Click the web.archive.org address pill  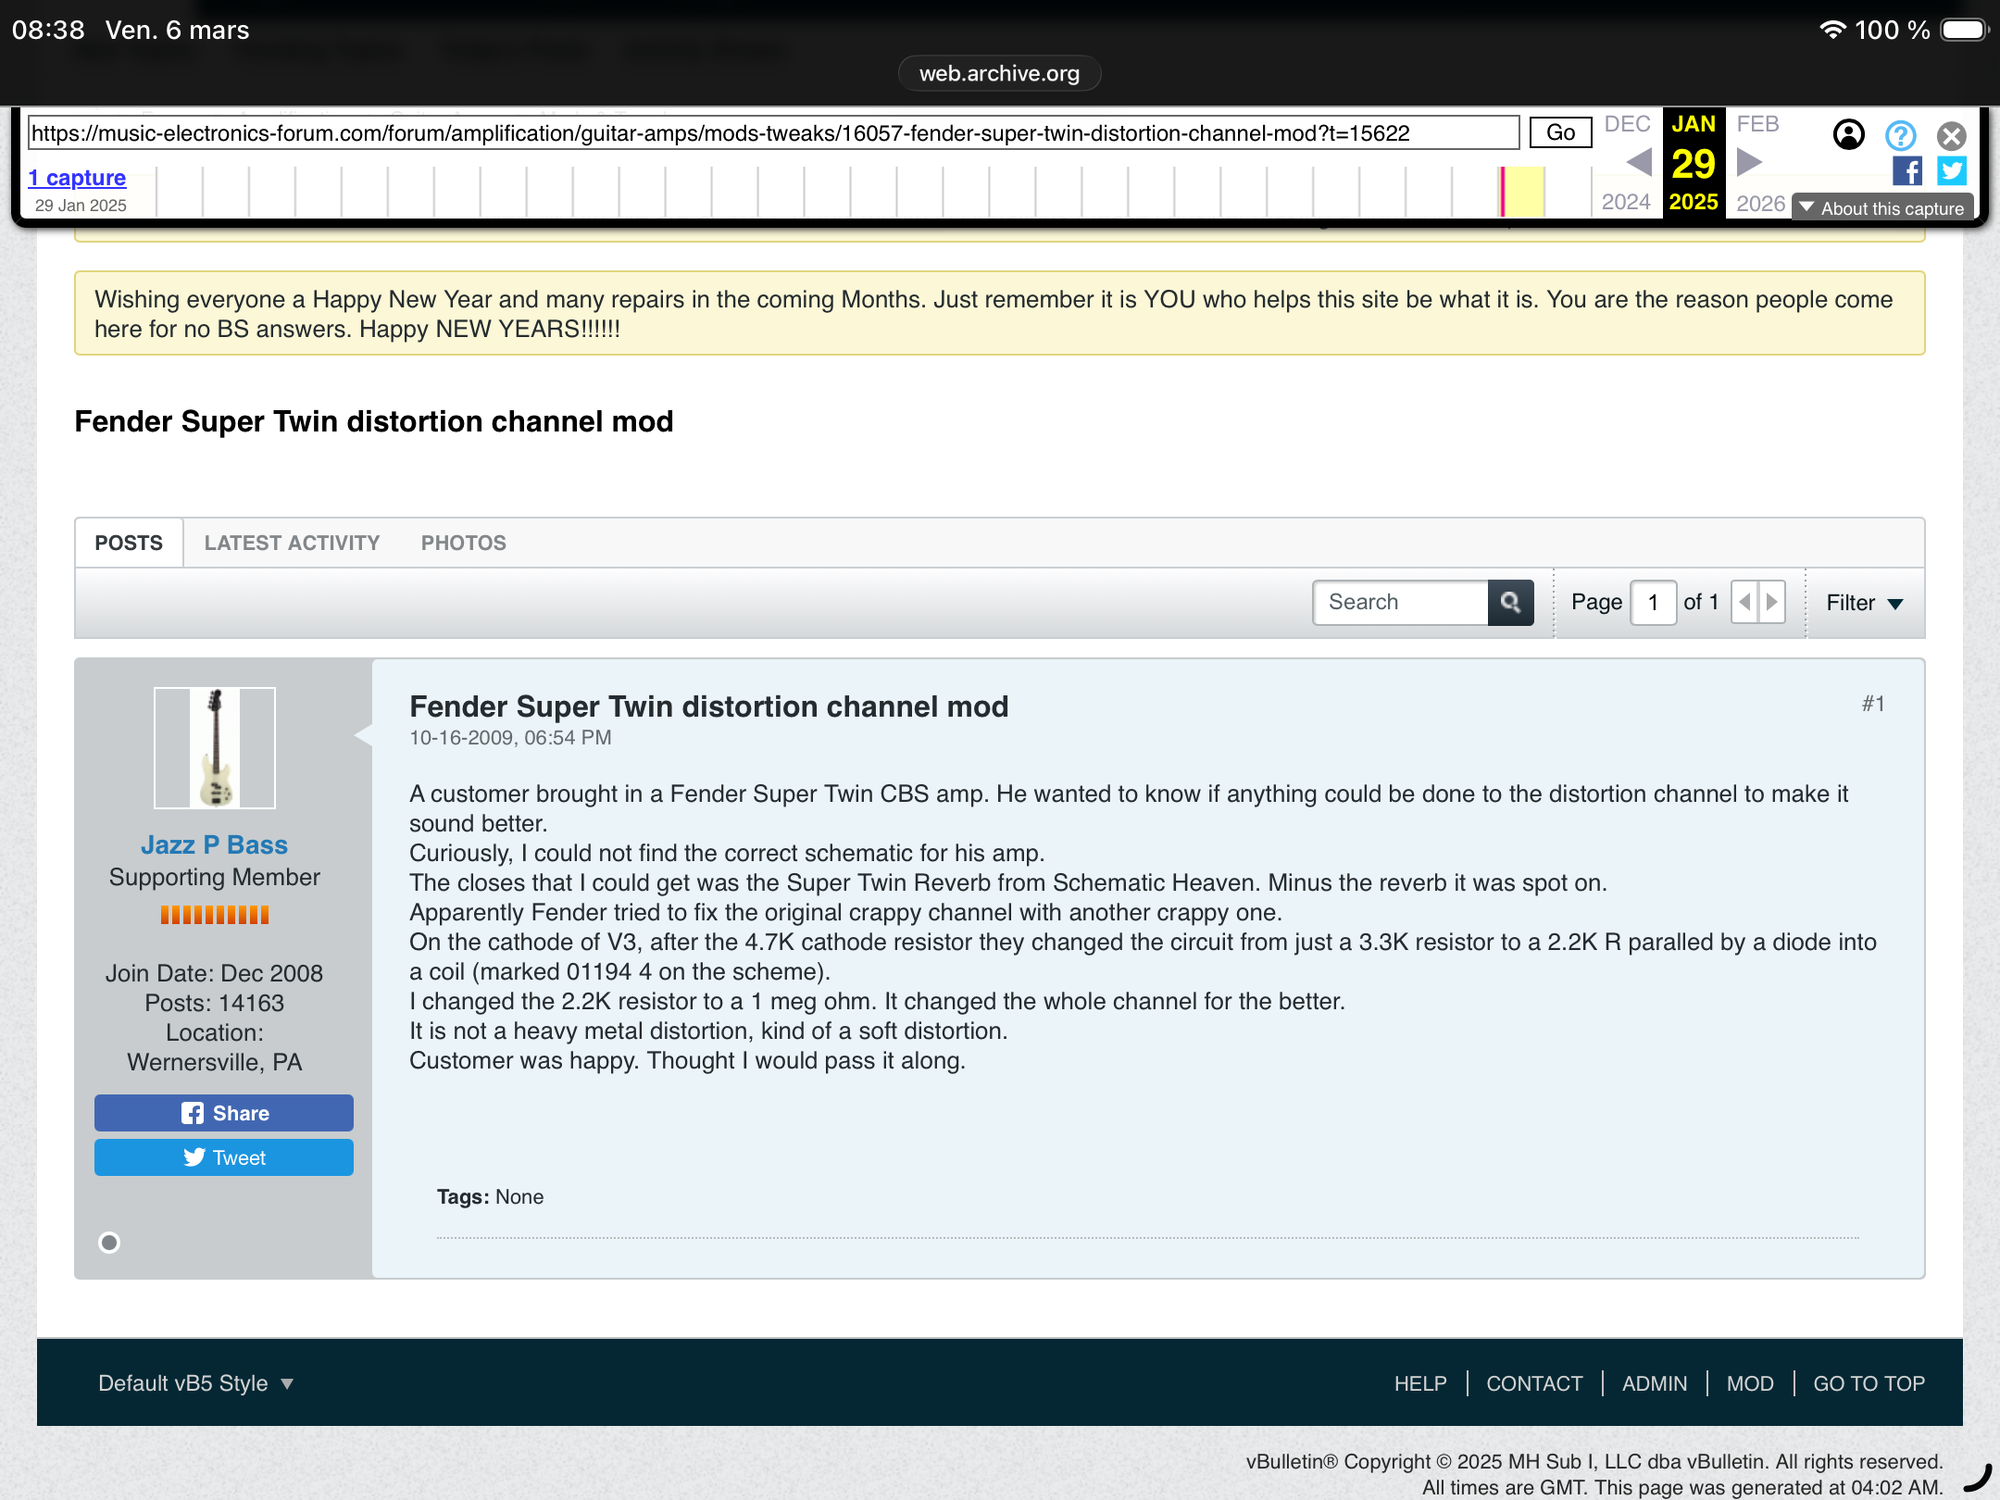pyautogui.click(x=1000, y=73)
